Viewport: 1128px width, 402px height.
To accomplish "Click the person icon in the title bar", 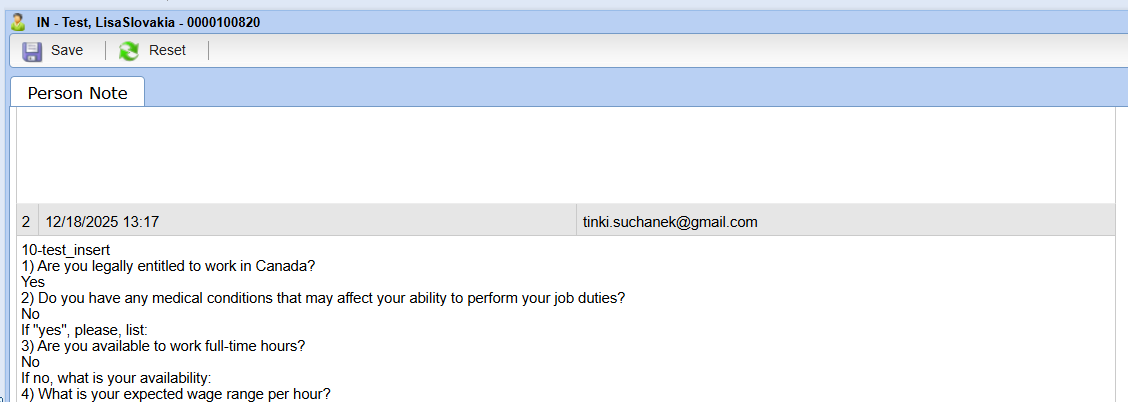I will point(18,22).
